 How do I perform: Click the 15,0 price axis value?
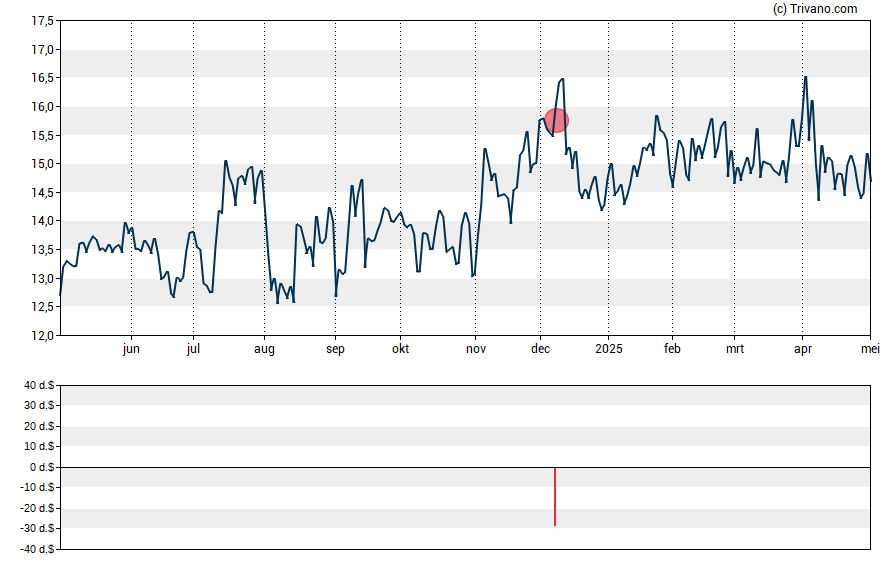coord(42,164)
